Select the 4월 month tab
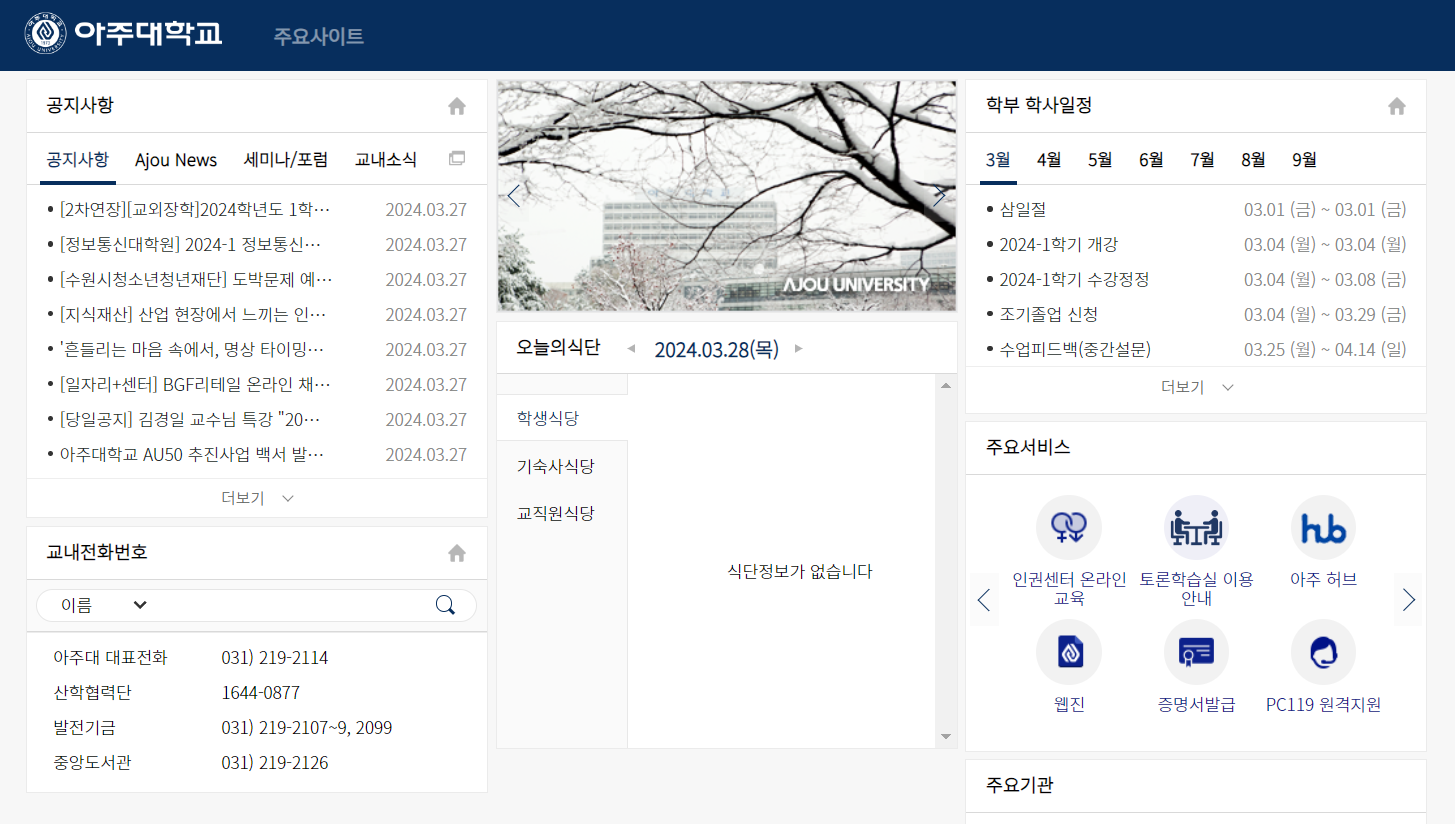The image size is (1455, 824). 1050,159
